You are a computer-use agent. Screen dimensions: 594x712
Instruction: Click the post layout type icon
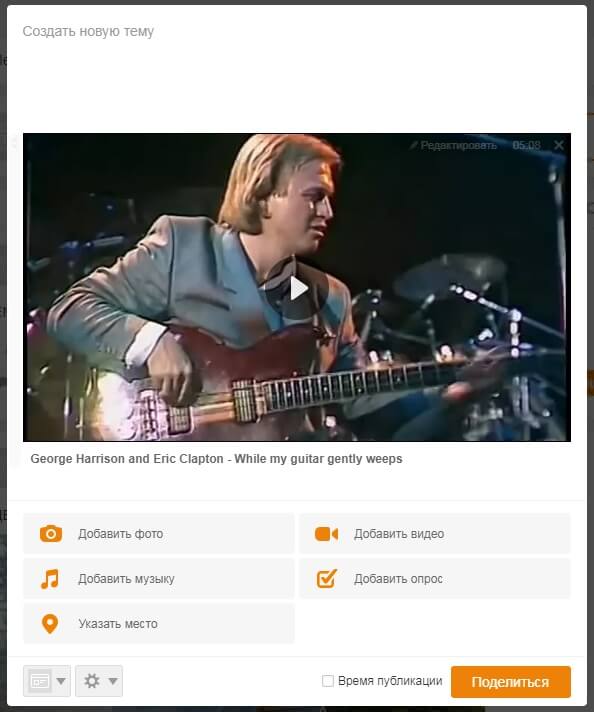point(40,681)
